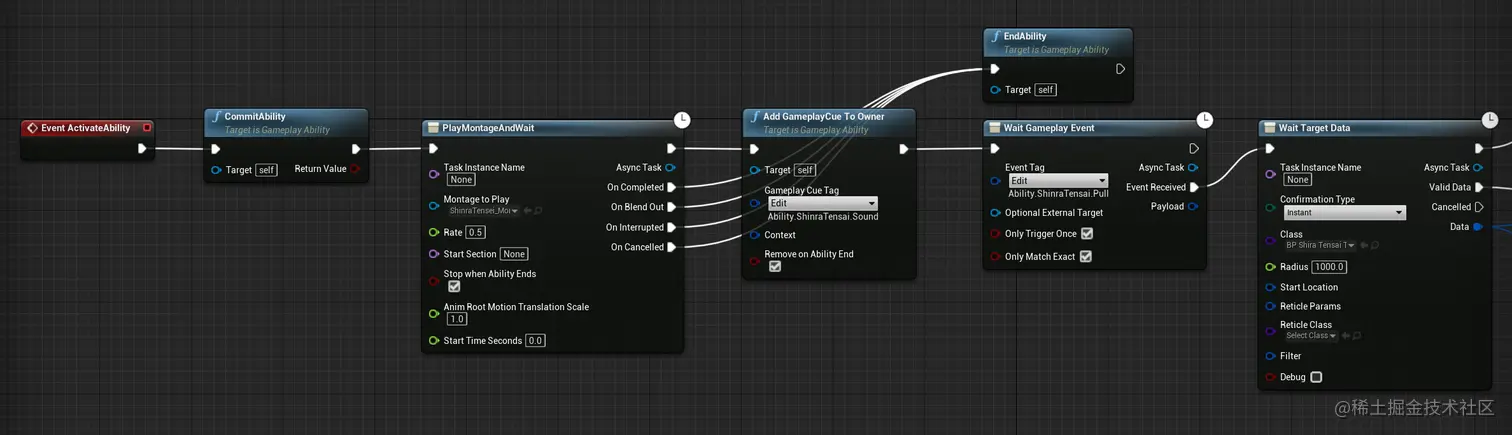Click the Reticle Params input pin
Screen dimensions: 1512x435
[1270, 306]
